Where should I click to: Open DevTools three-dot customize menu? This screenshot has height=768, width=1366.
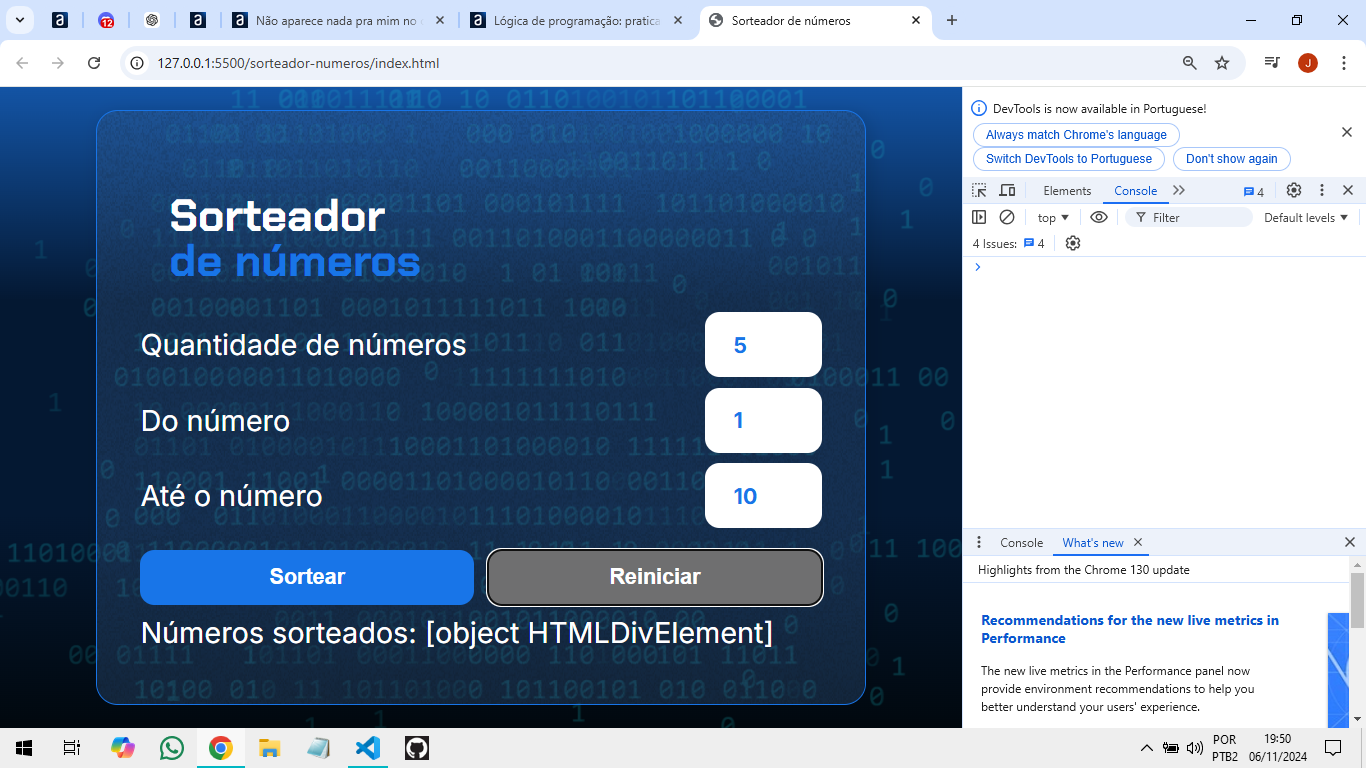(x=1322, y=190)
